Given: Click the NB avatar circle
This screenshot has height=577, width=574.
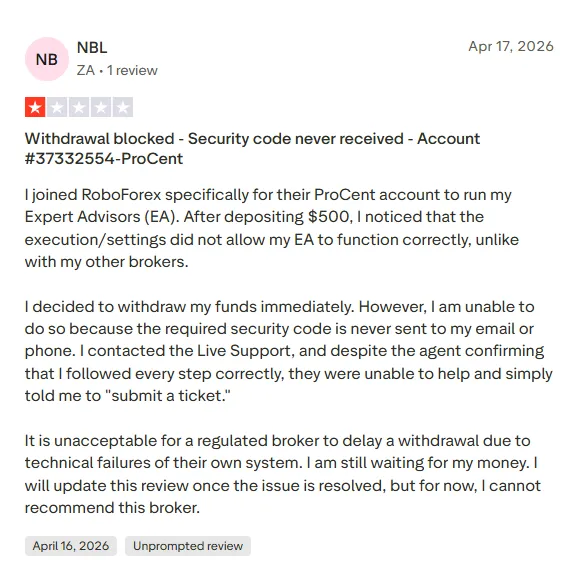Looking at the screenshot, I should (x=47, y=59).
